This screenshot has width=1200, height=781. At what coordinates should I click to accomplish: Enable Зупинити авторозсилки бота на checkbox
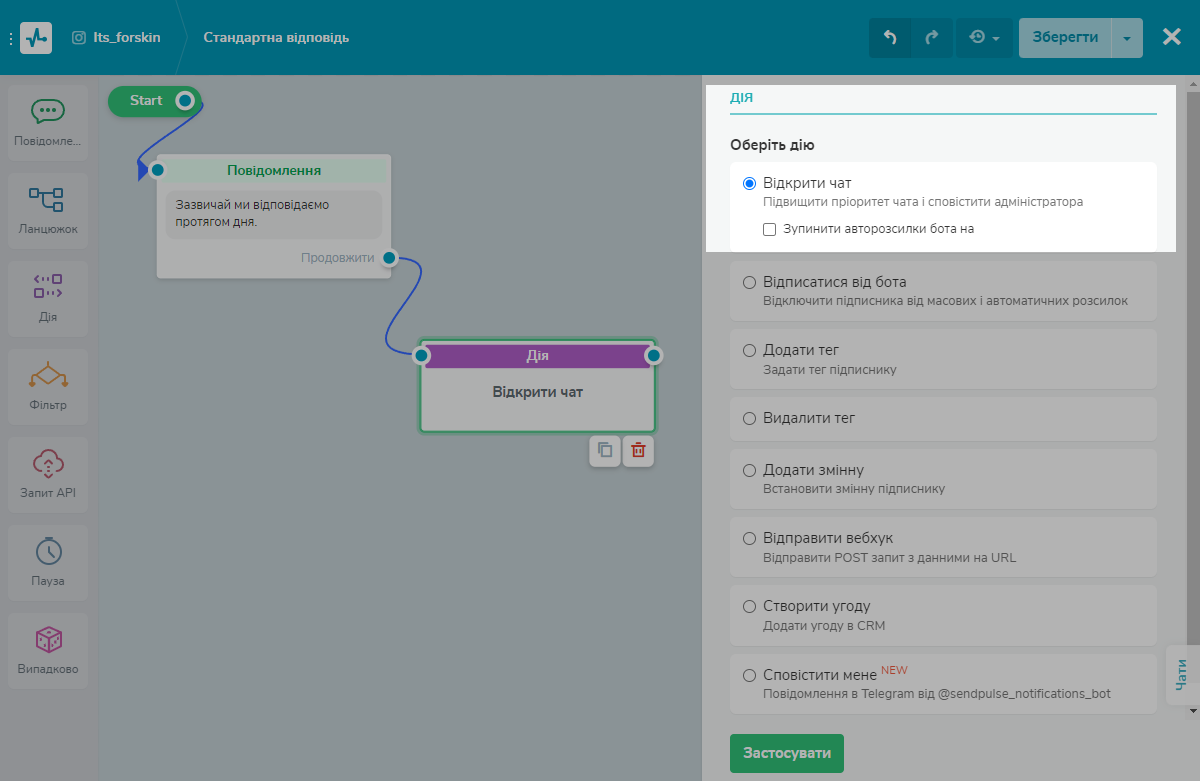click(770, 229)
